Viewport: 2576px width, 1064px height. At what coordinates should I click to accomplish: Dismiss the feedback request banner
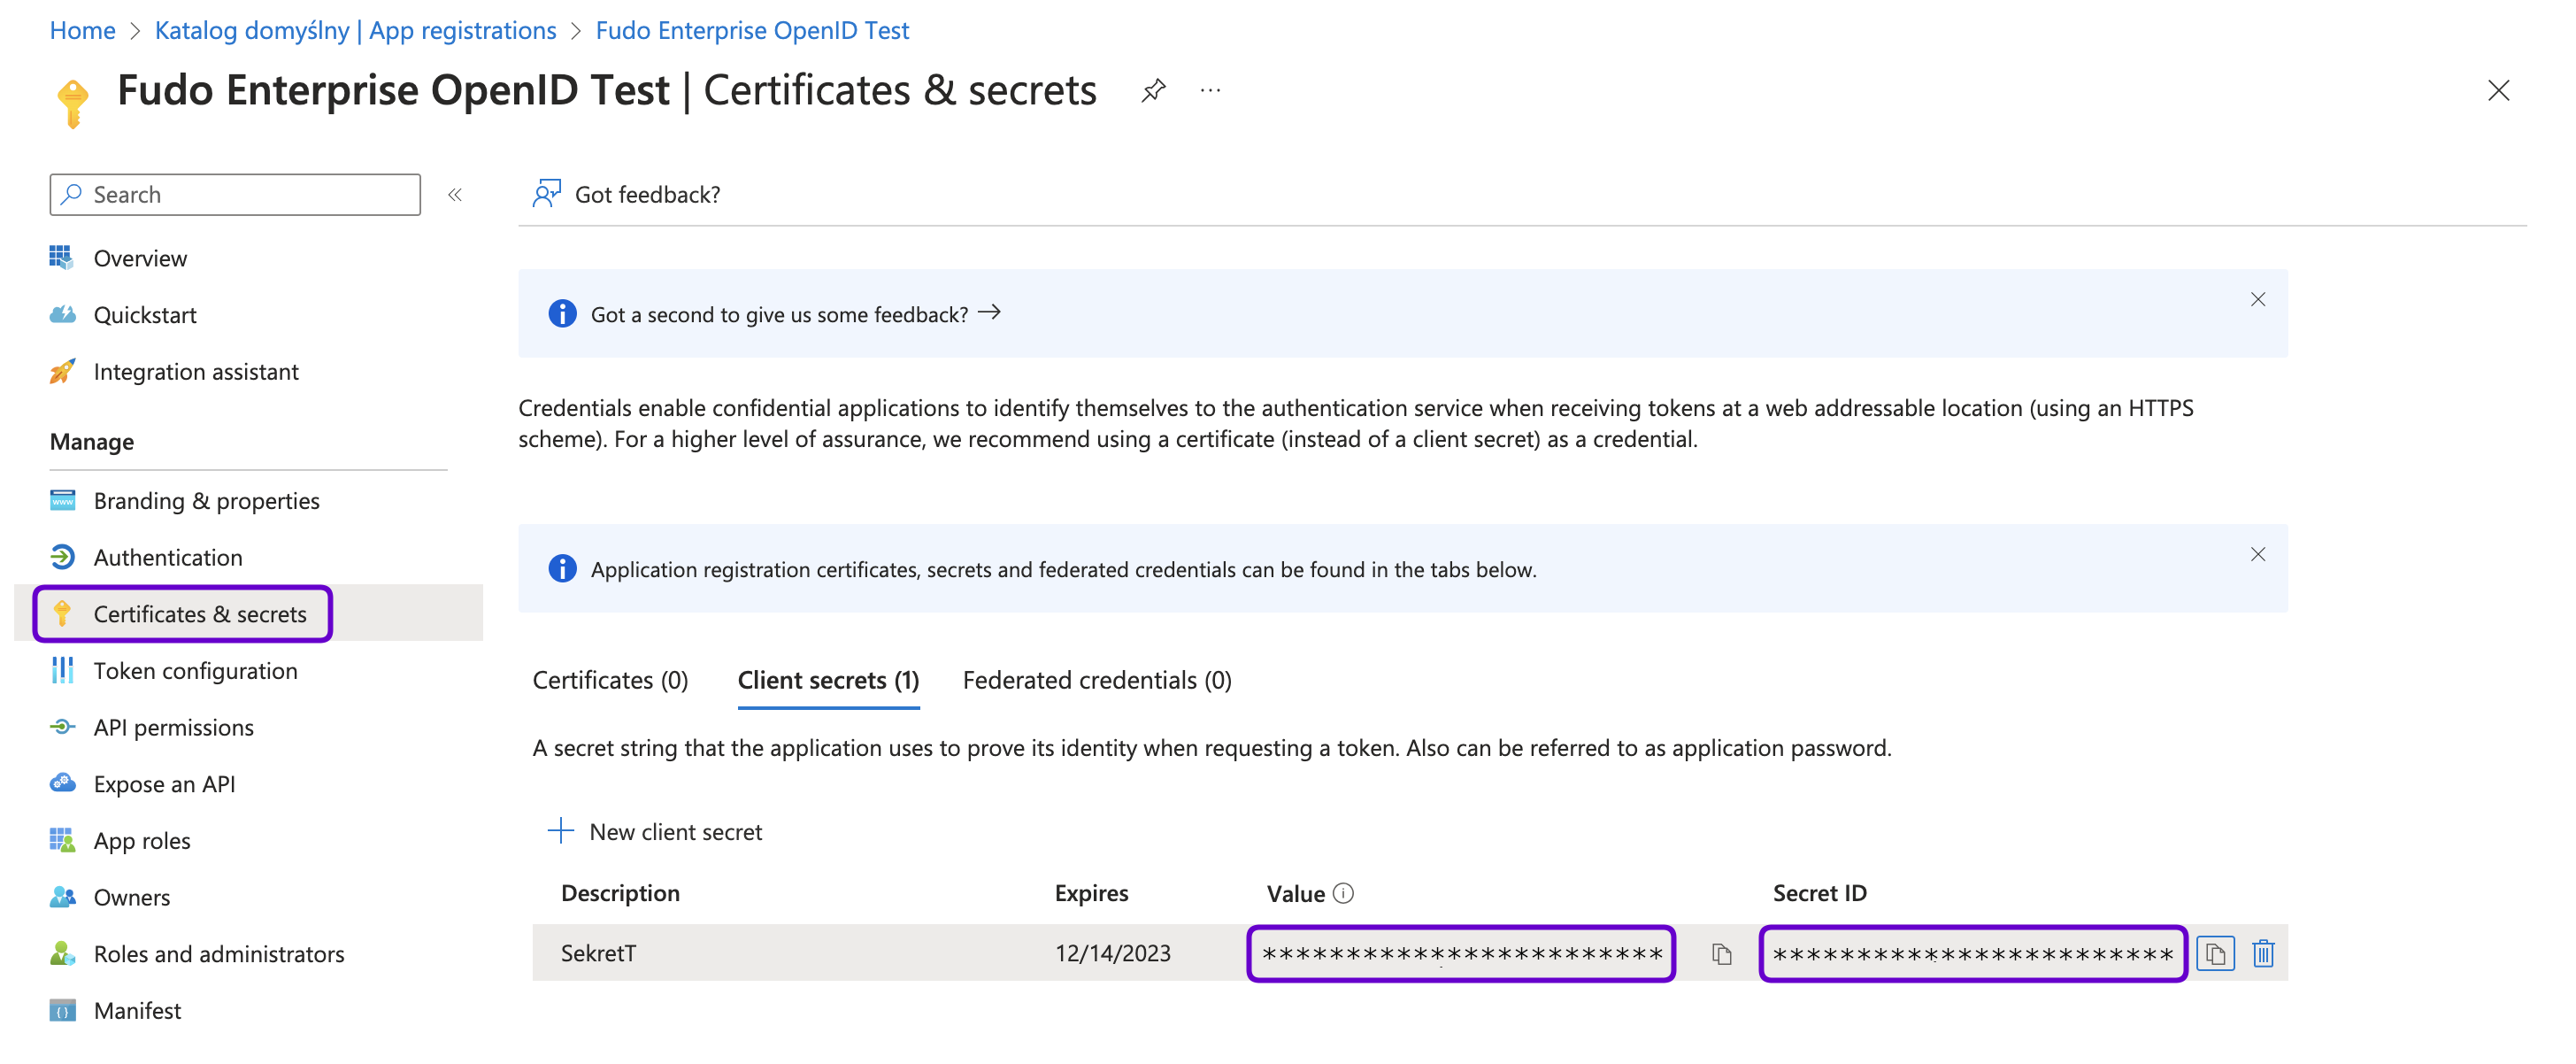pos(2257,300)
